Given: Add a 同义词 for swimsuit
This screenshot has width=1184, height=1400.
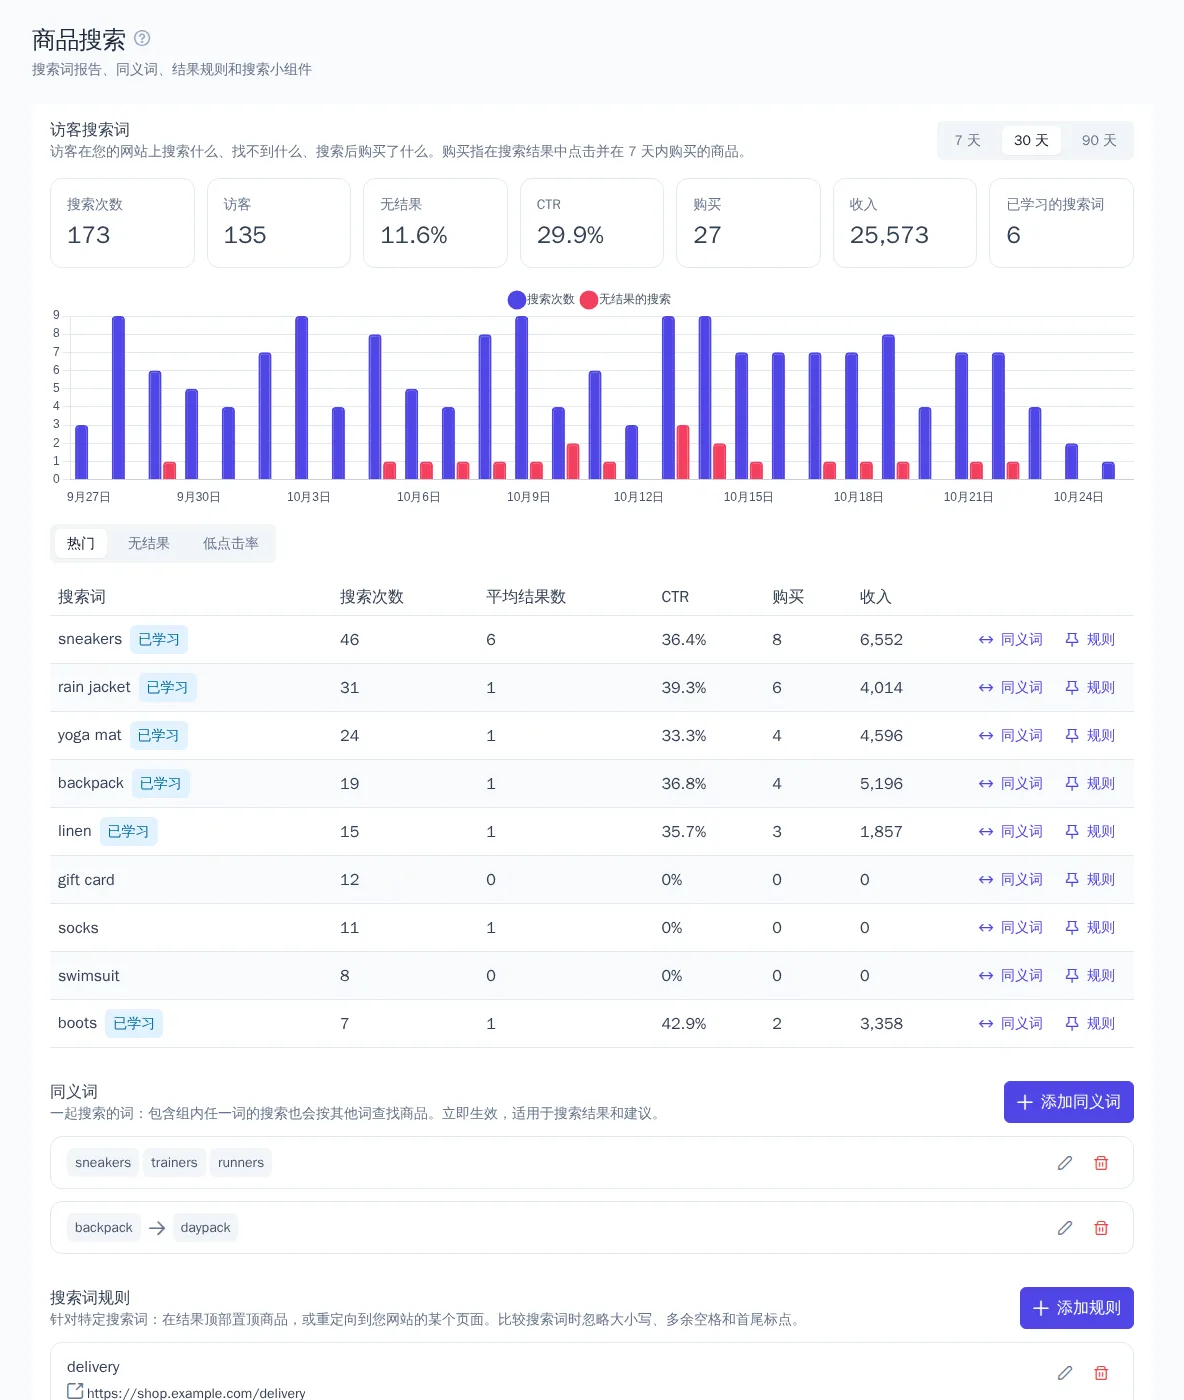Looking at the screenshot, I should (x=1011, y=976).
